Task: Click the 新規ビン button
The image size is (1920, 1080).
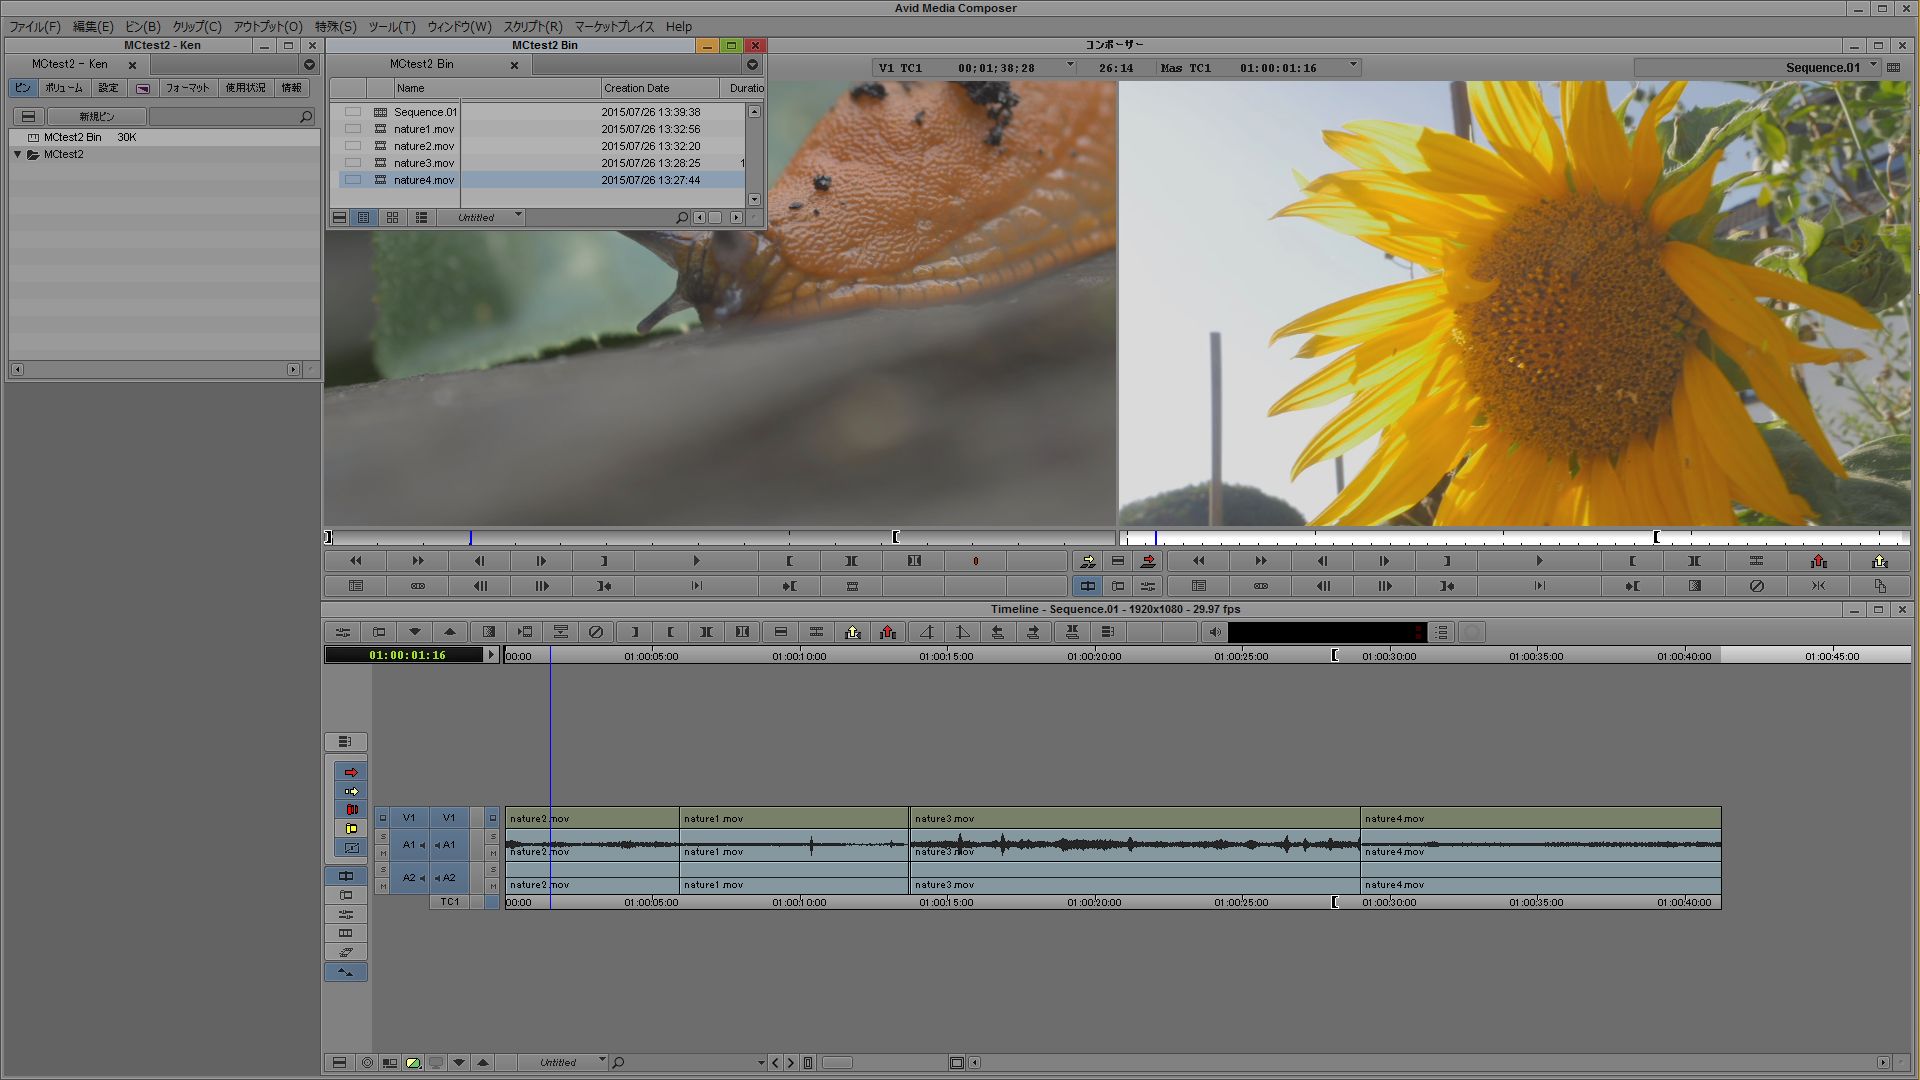Action: coord(97,117)
